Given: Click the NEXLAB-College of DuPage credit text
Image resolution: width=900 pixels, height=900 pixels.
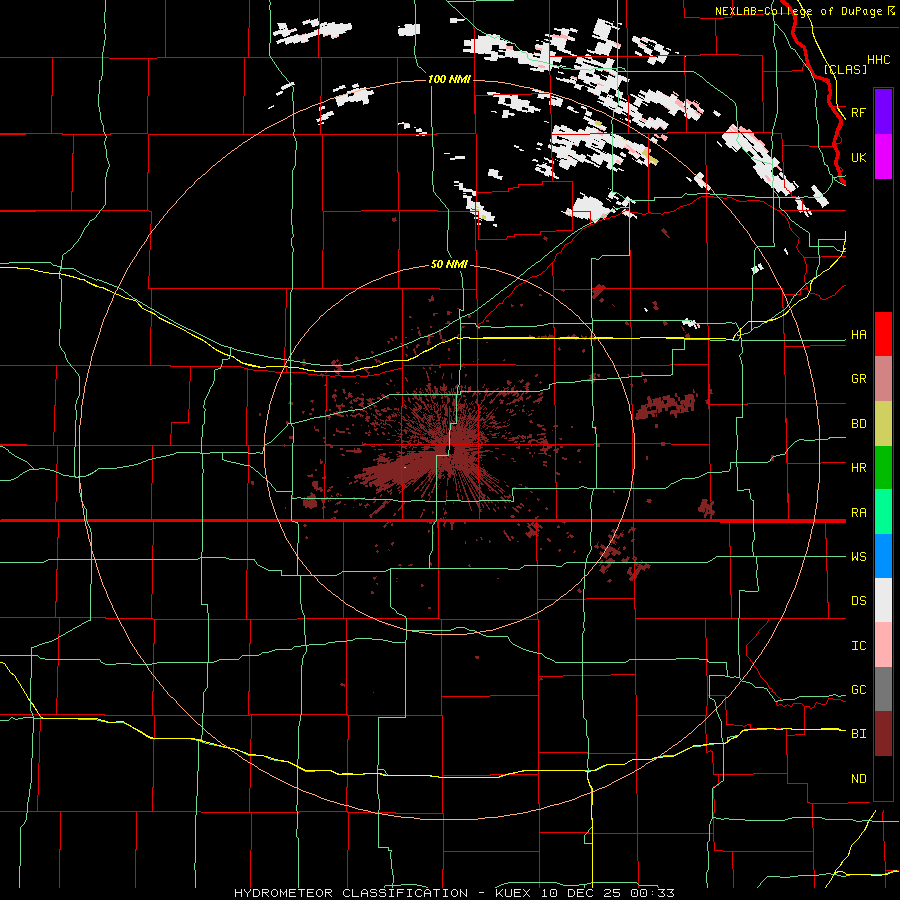Looking at the screenshot, I should (805, 11).
